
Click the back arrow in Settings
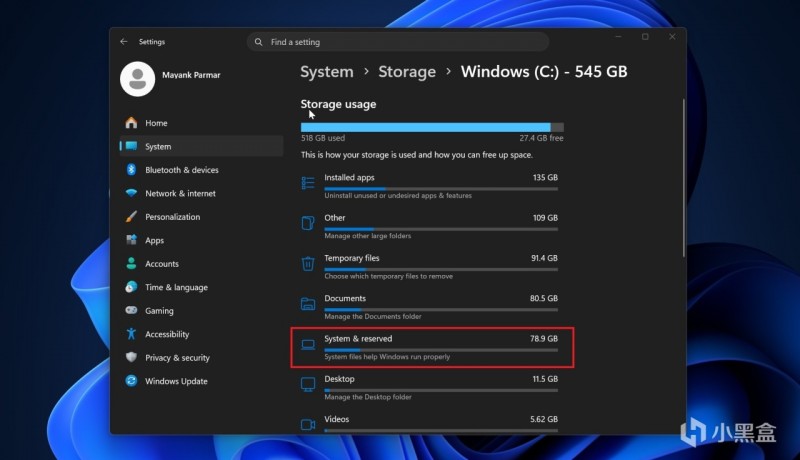tap(123, 41)
